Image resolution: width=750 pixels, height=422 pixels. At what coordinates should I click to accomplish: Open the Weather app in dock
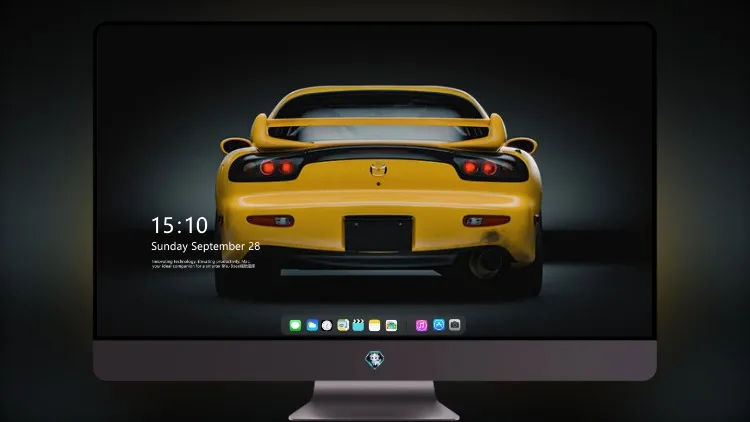(x=312, y=325)
